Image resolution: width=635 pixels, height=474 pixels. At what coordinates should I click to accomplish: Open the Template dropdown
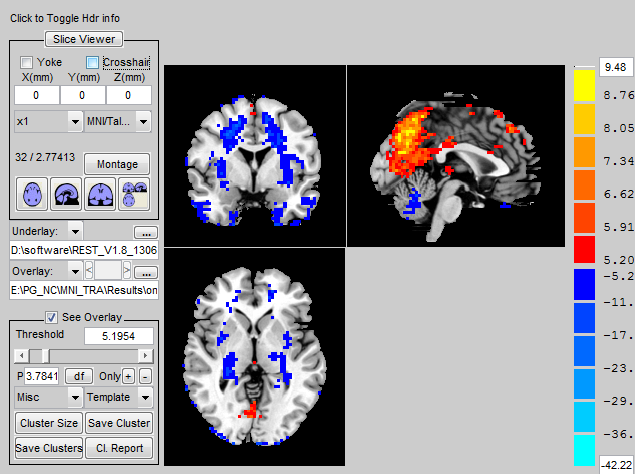click(x=119, y=397)
